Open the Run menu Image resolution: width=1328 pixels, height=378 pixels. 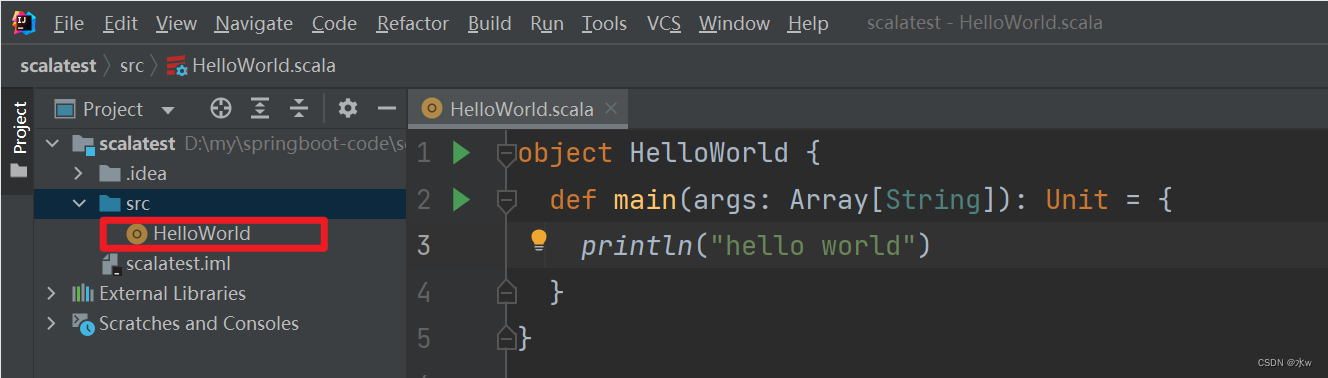click(x=547, y=23)
